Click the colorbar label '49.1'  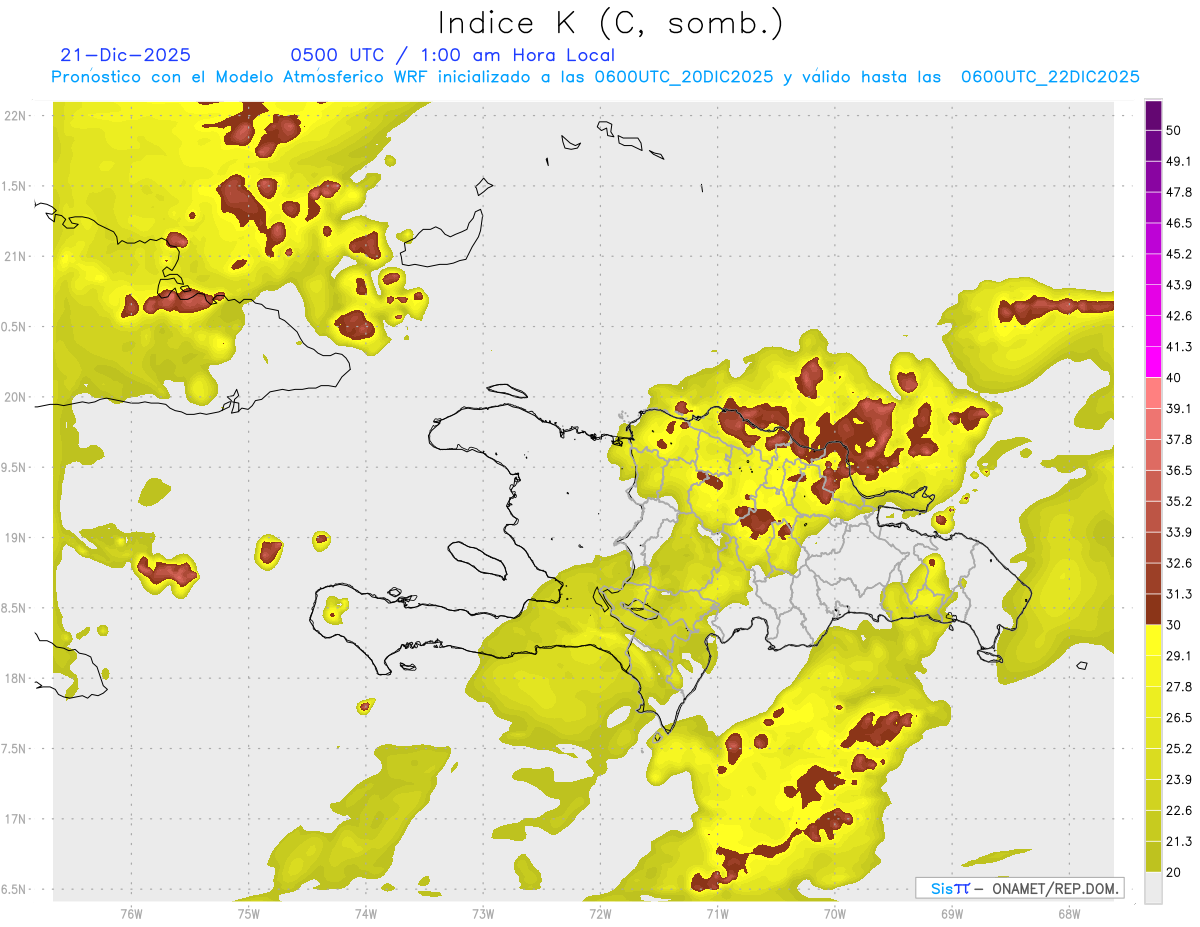(x=1178, y=161)
